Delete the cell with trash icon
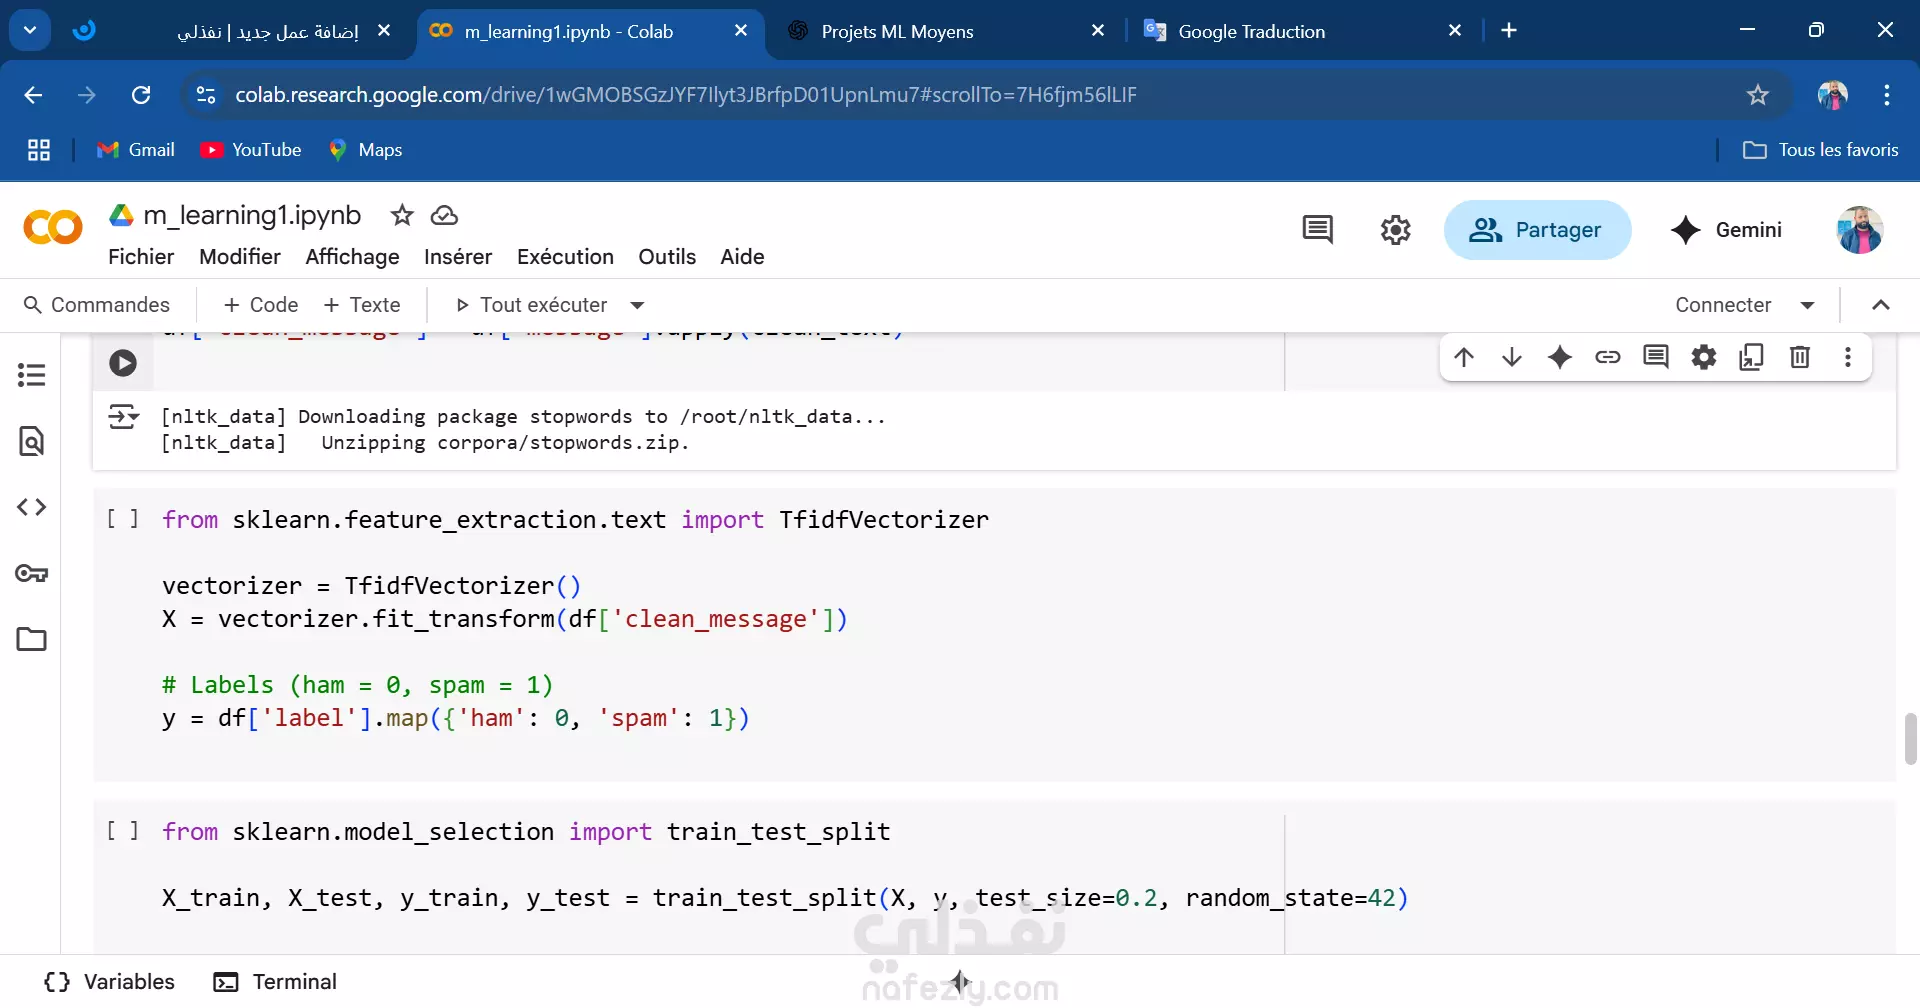 pos(1800,357)
